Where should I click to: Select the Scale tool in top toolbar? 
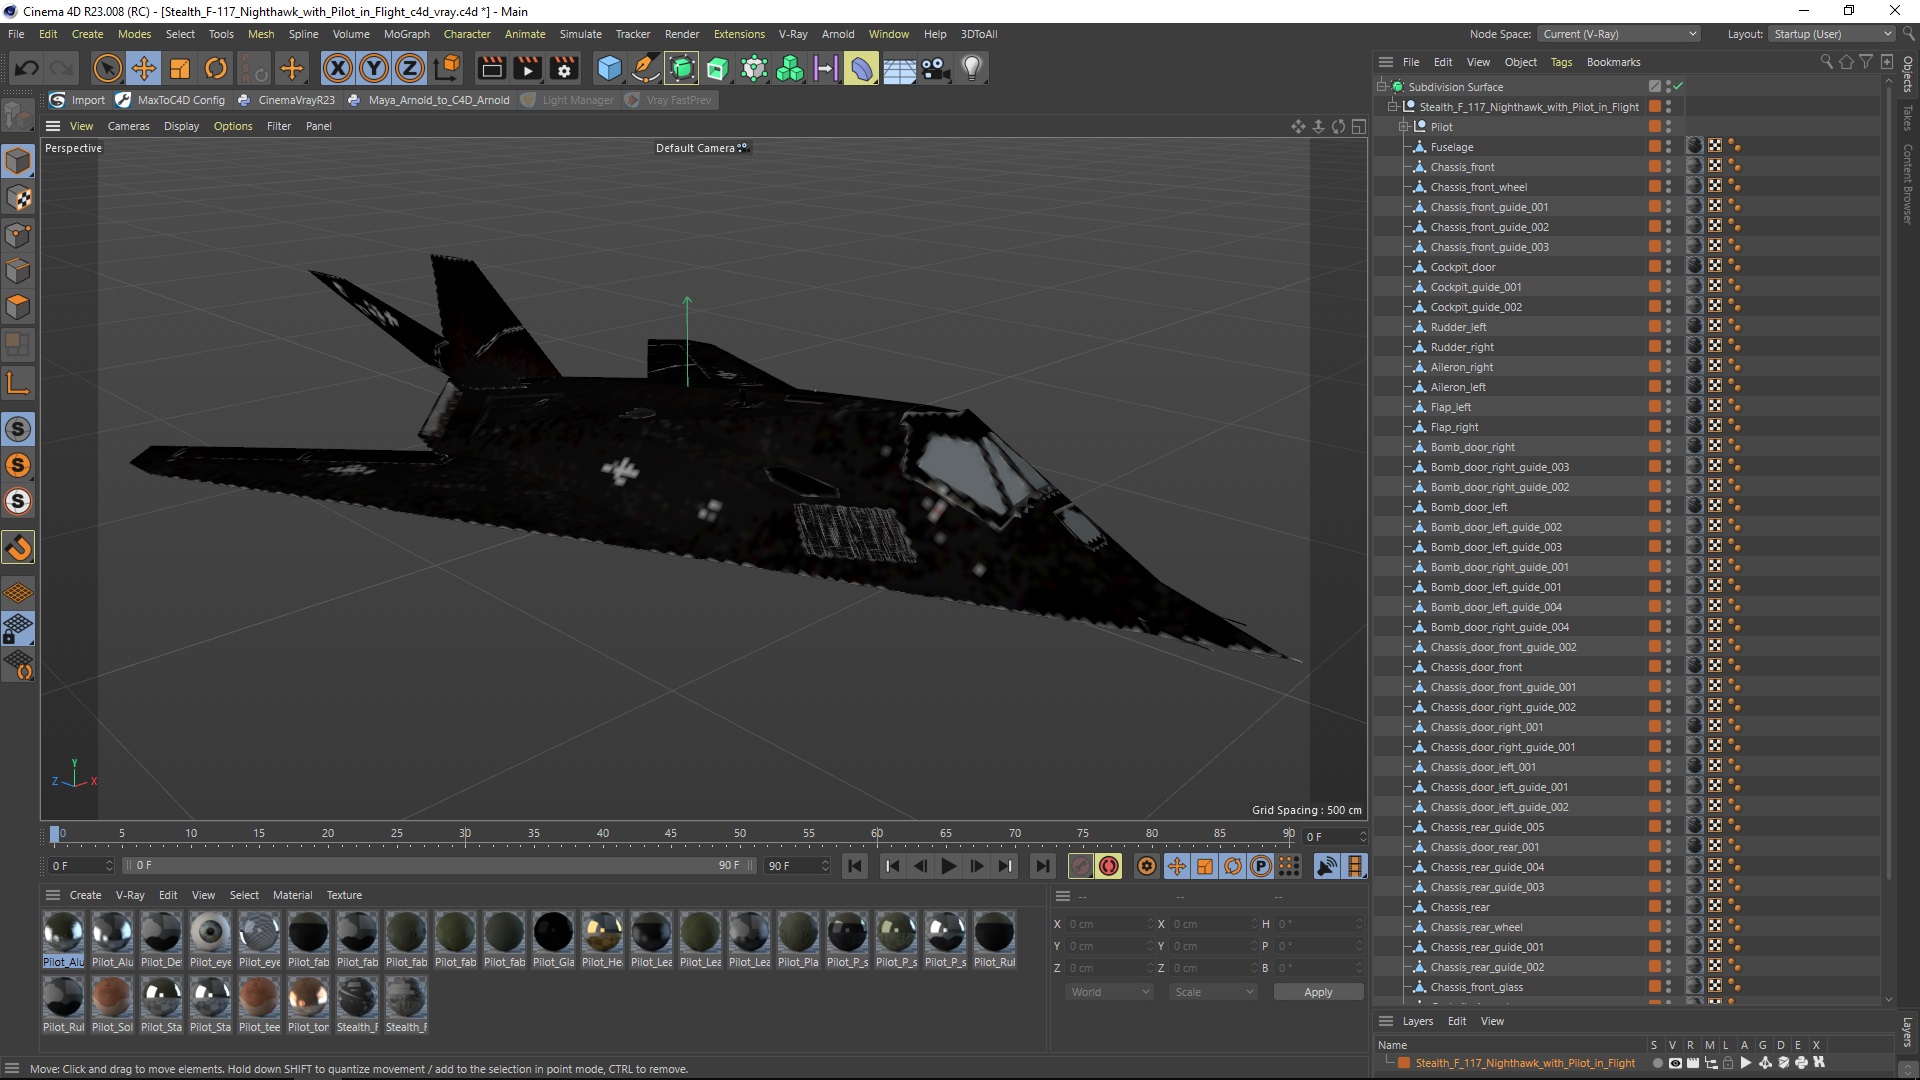pyautogui.click(x=180, y=68)
